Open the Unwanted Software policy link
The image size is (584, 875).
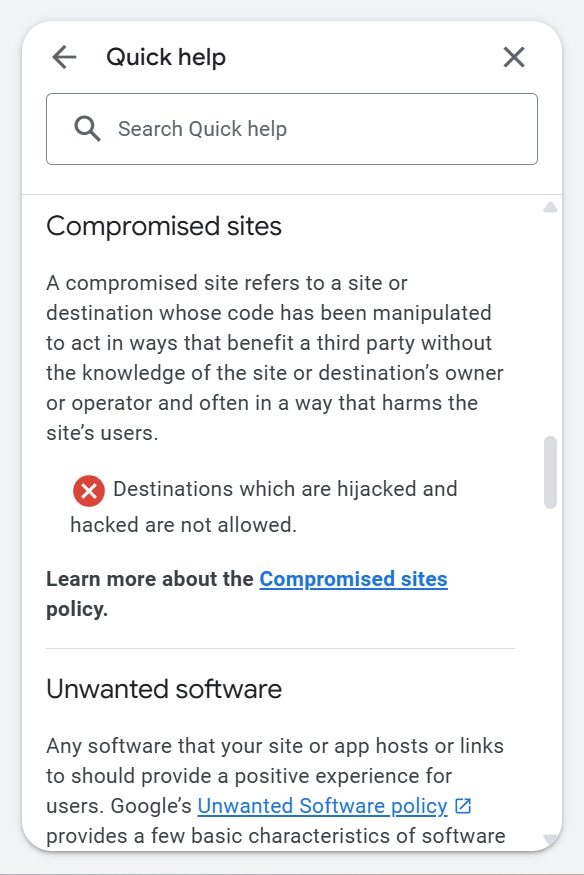point(322,806)
